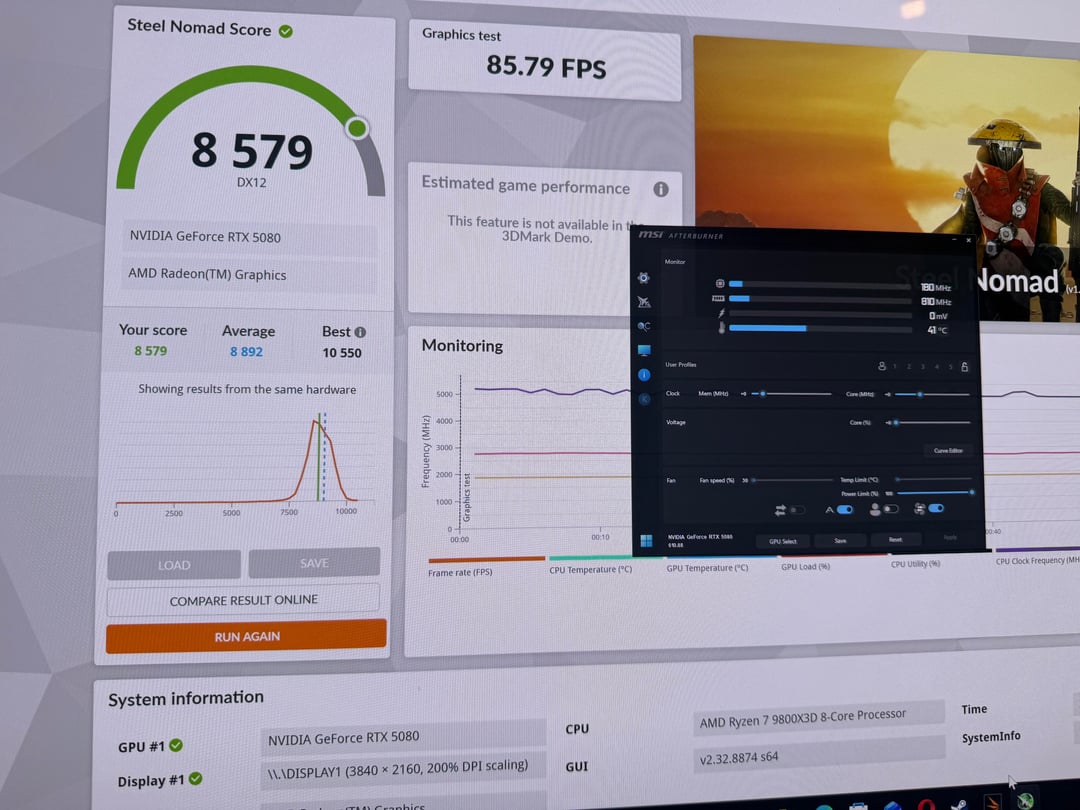Click the SAVE button in 3DMark
Image resolution: width=1080 pixels, height=810 pixels.
click(x=314, y=563)
